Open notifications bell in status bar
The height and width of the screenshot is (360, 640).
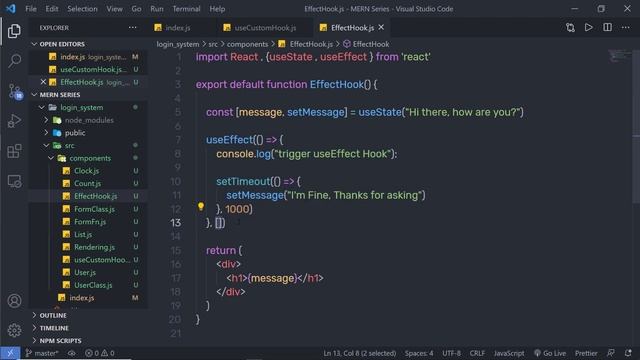pyautogui.click(x=628, y=353)
